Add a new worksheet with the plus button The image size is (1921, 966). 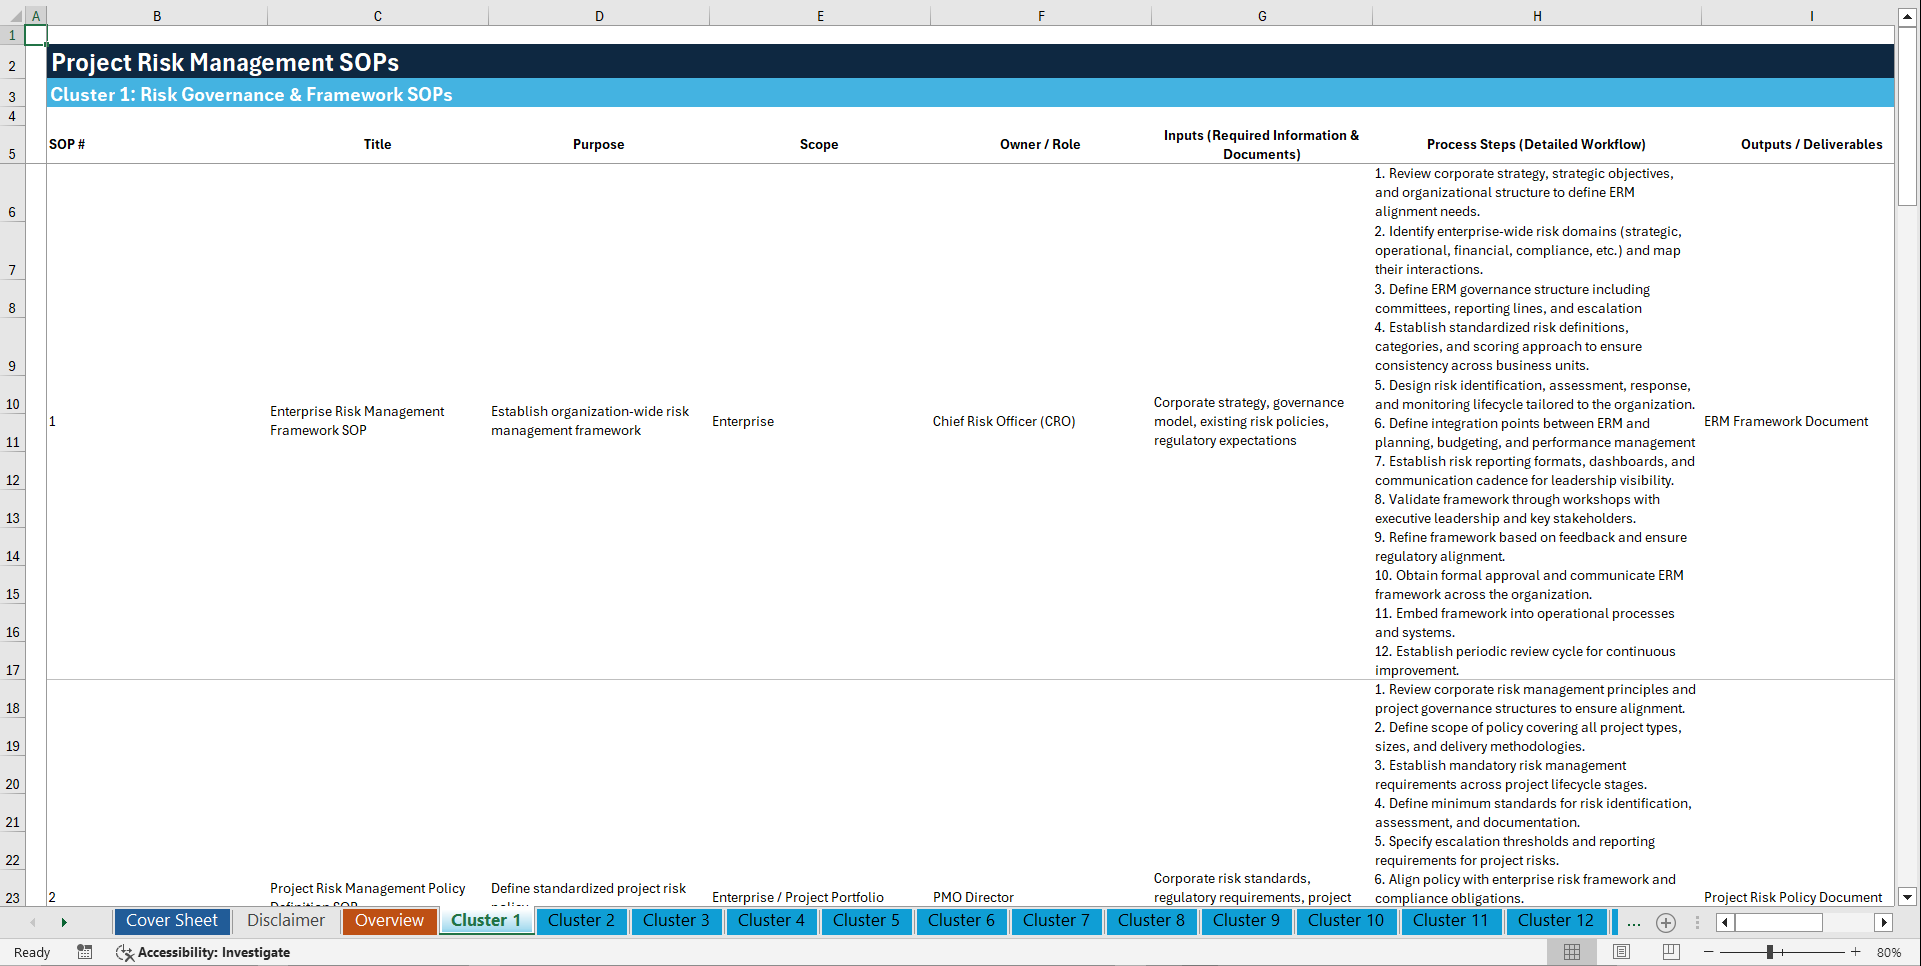click(x=1665, y=922)
